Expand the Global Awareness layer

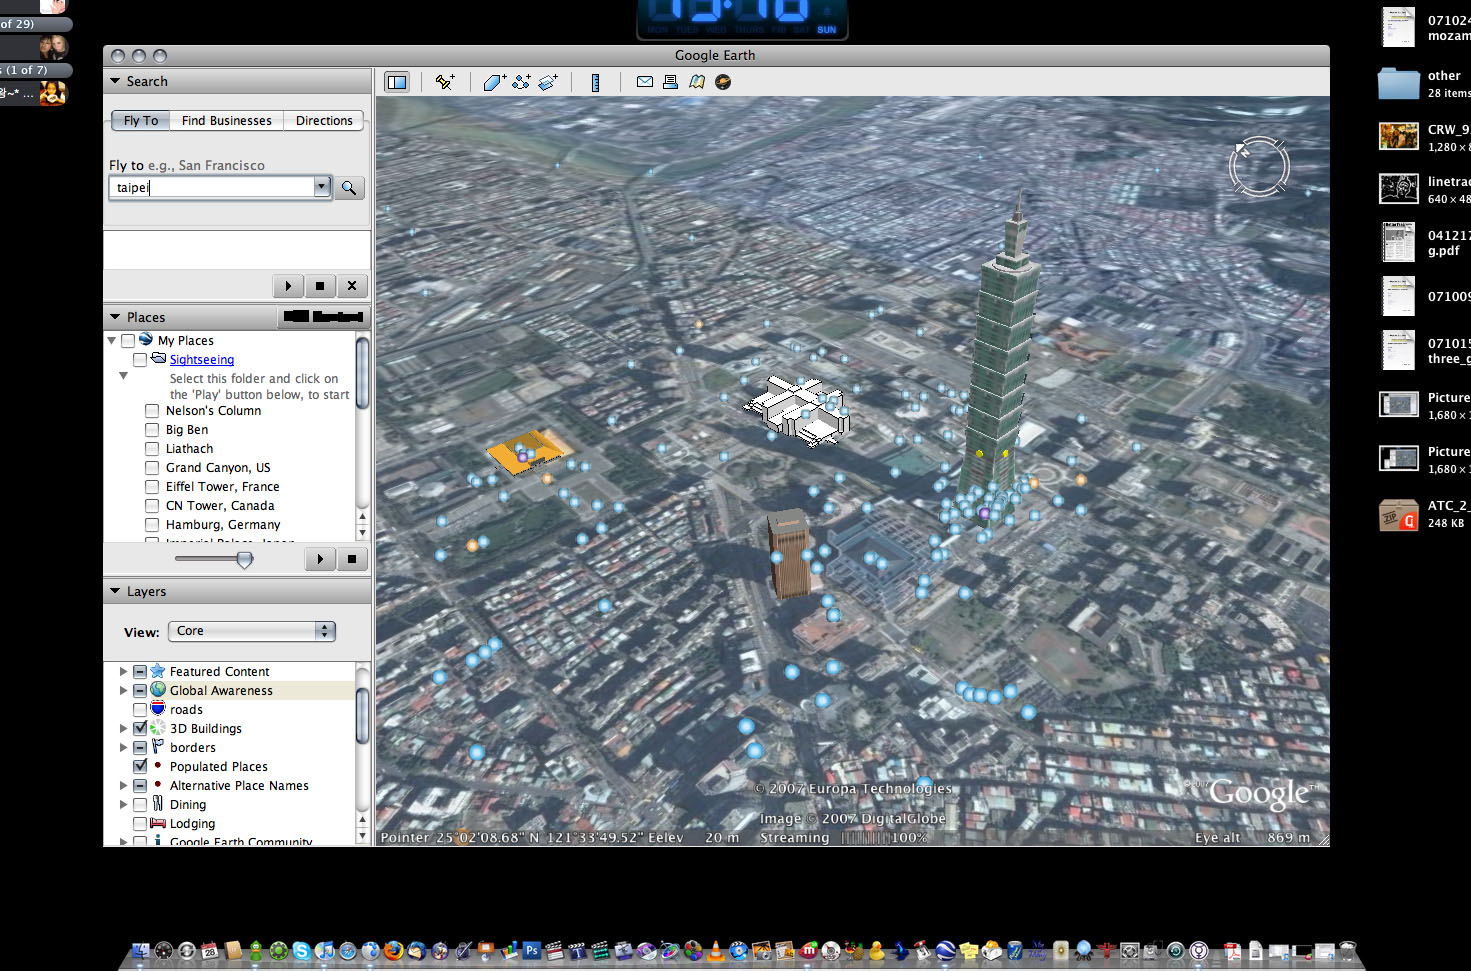(x=123, y=691)
